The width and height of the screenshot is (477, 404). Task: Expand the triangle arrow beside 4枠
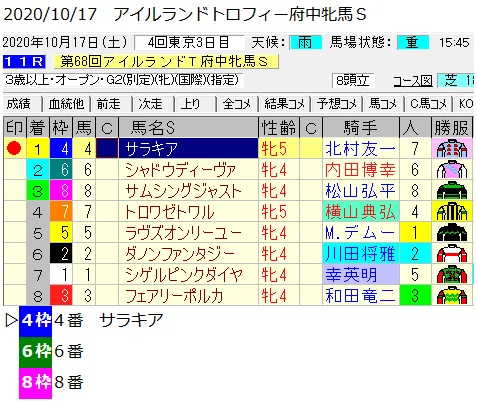(11, 321)
